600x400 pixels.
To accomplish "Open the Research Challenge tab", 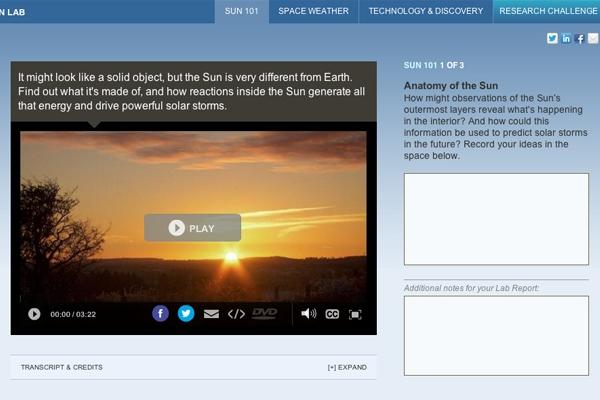I will 547,11.
